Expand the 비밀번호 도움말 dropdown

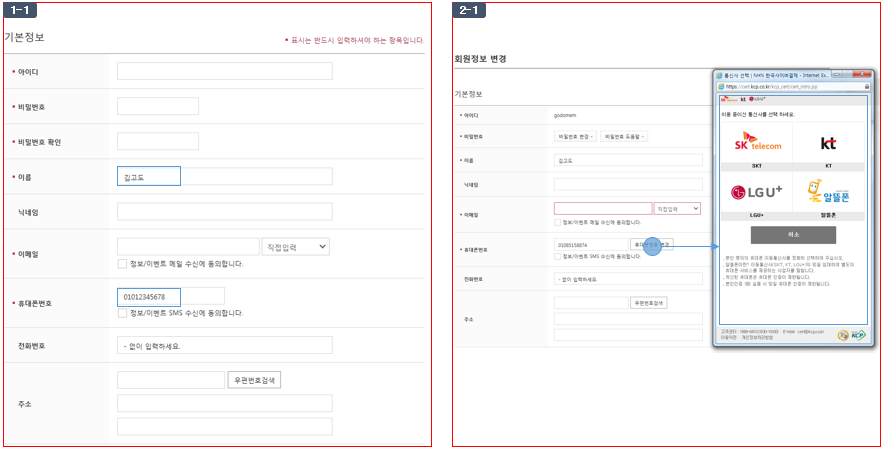click(624, 137)
